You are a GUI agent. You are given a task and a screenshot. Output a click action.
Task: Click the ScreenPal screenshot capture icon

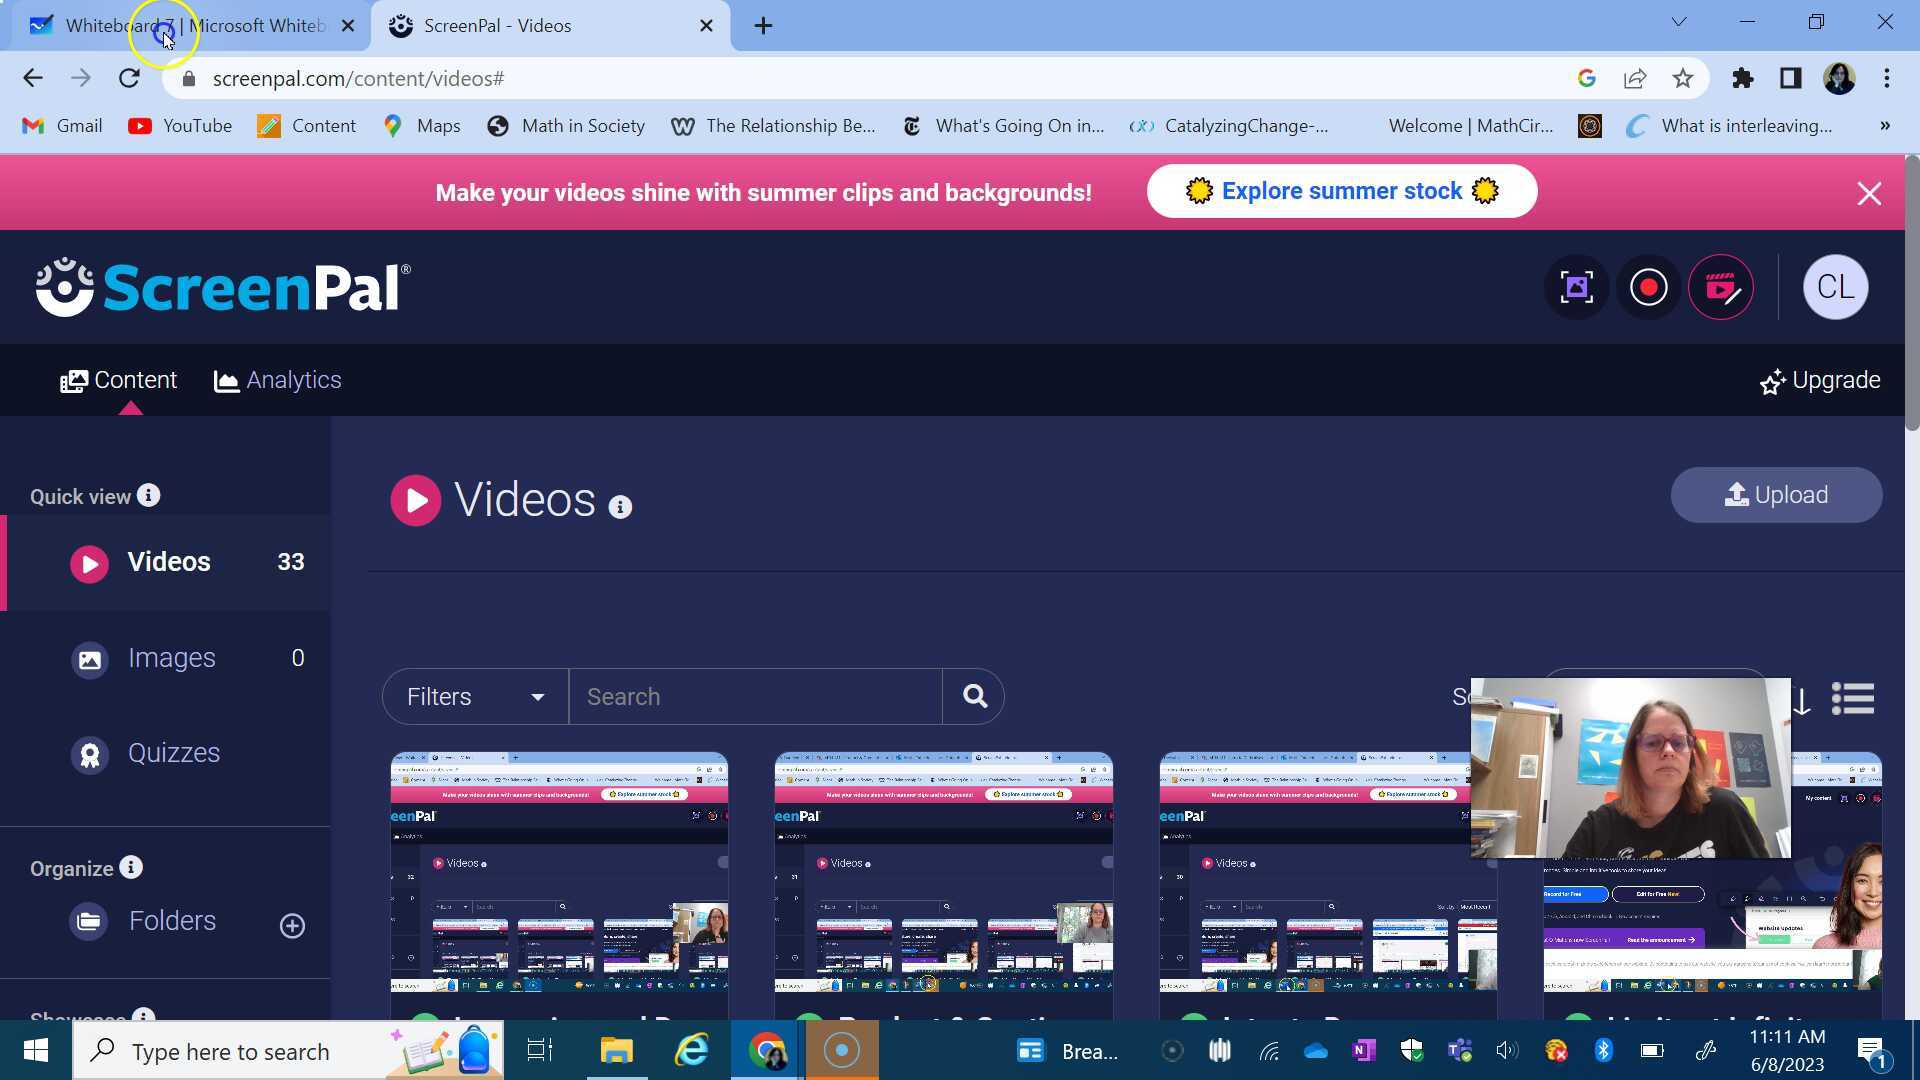(x=1576, y=288)
